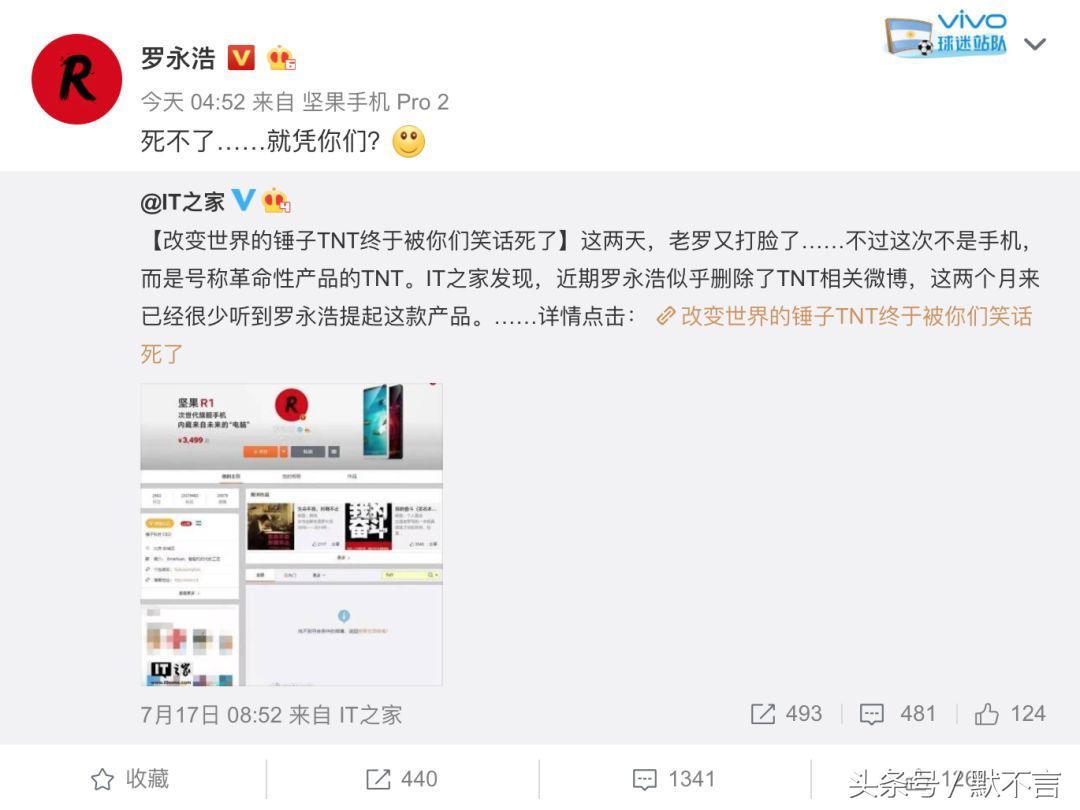Screen dimensions: 1080x810
Task: View the attached screenshot thumbnail of 坚果R1 page
Action: tap(291, 534)
